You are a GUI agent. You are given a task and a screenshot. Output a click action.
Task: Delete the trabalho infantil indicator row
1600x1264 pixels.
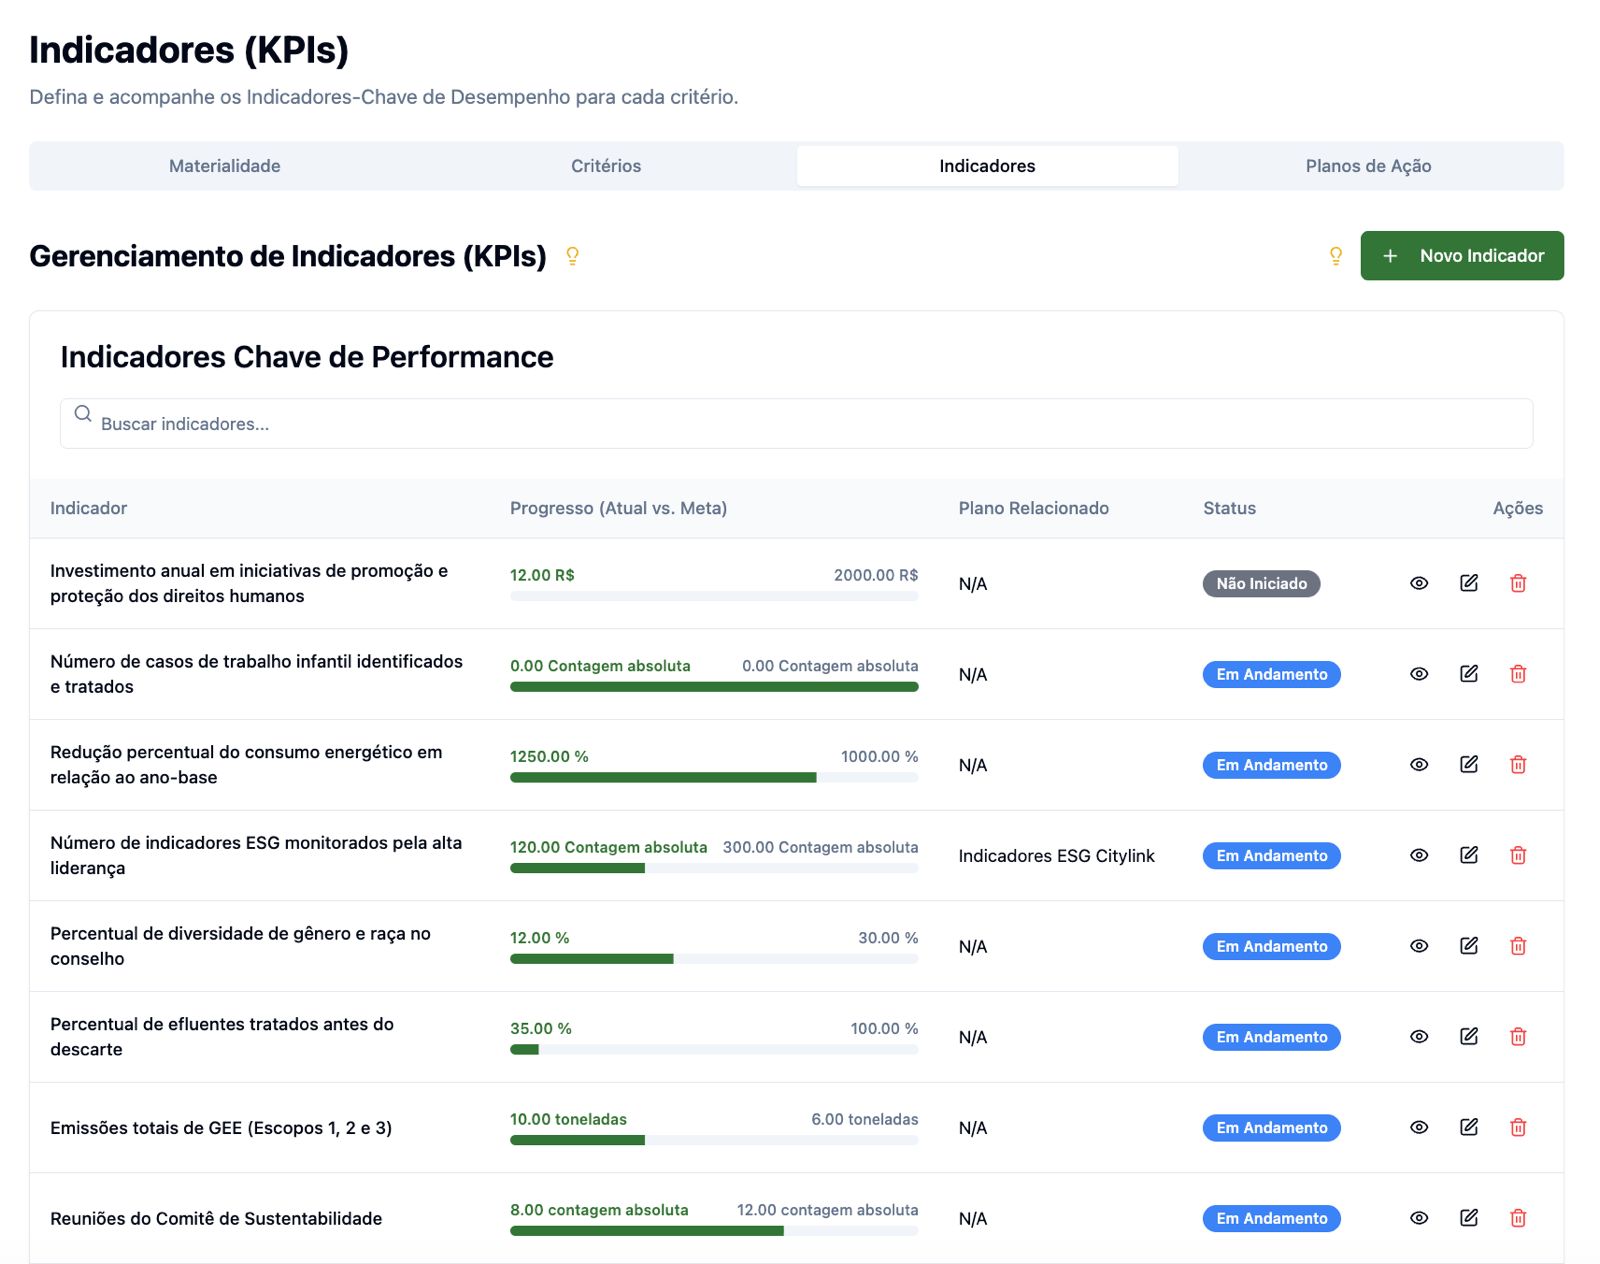1517,674
